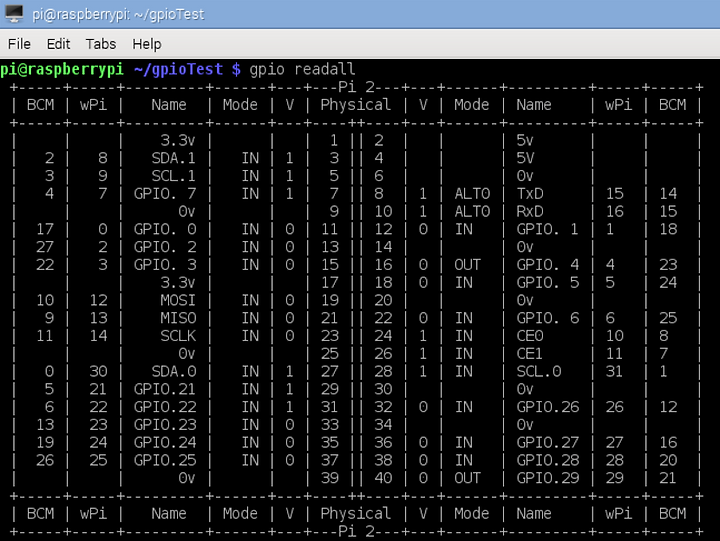The width and height of the screenshot is (720, 541).
Task: Click the 'GPIO.27' name cell
Action: click(548, 442)
